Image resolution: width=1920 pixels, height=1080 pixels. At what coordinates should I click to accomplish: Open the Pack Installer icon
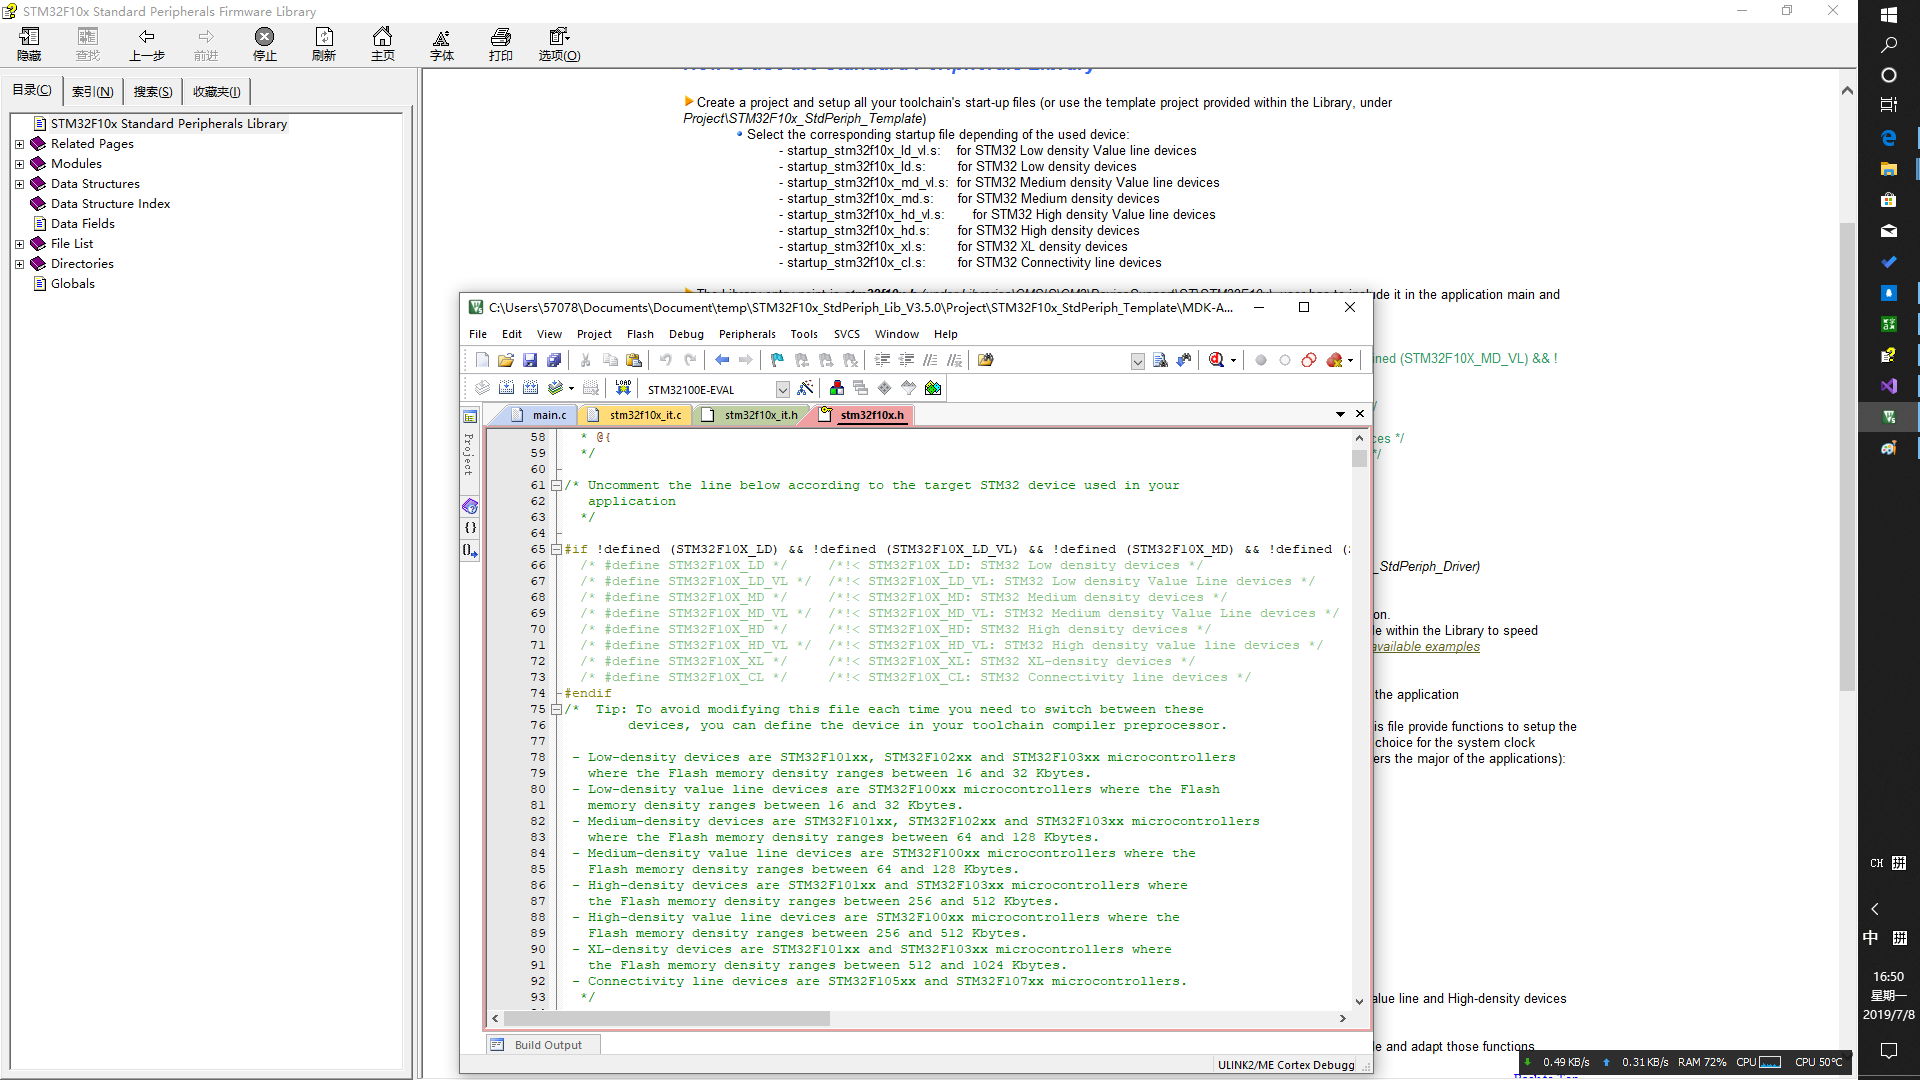(933, 388)
